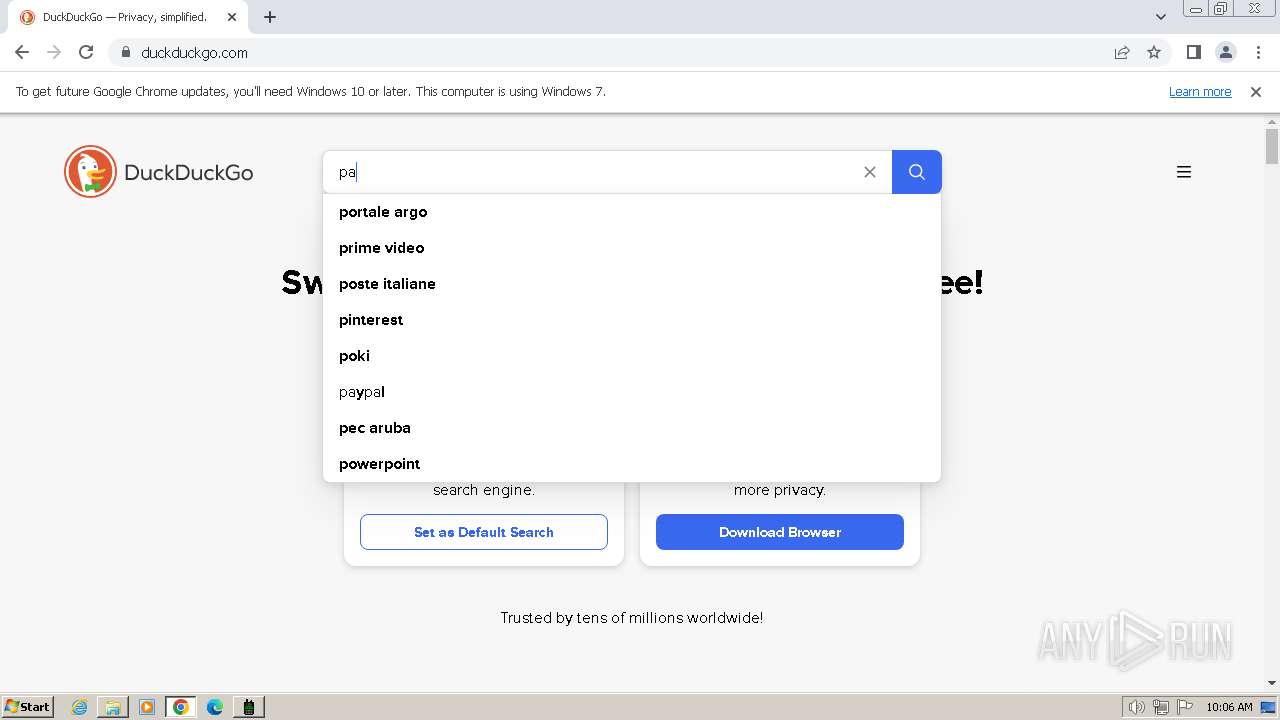
Task: Click the page vertical scrollbar thumb
Action: pos(1272,146)
